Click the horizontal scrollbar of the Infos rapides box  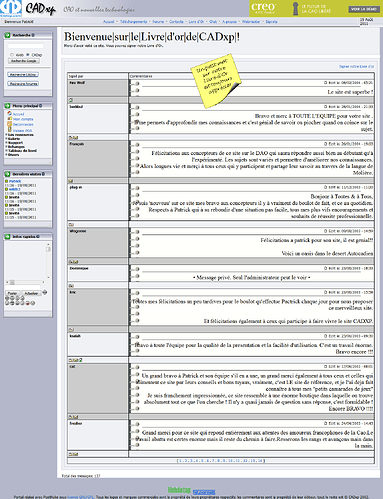coord(25,282)
